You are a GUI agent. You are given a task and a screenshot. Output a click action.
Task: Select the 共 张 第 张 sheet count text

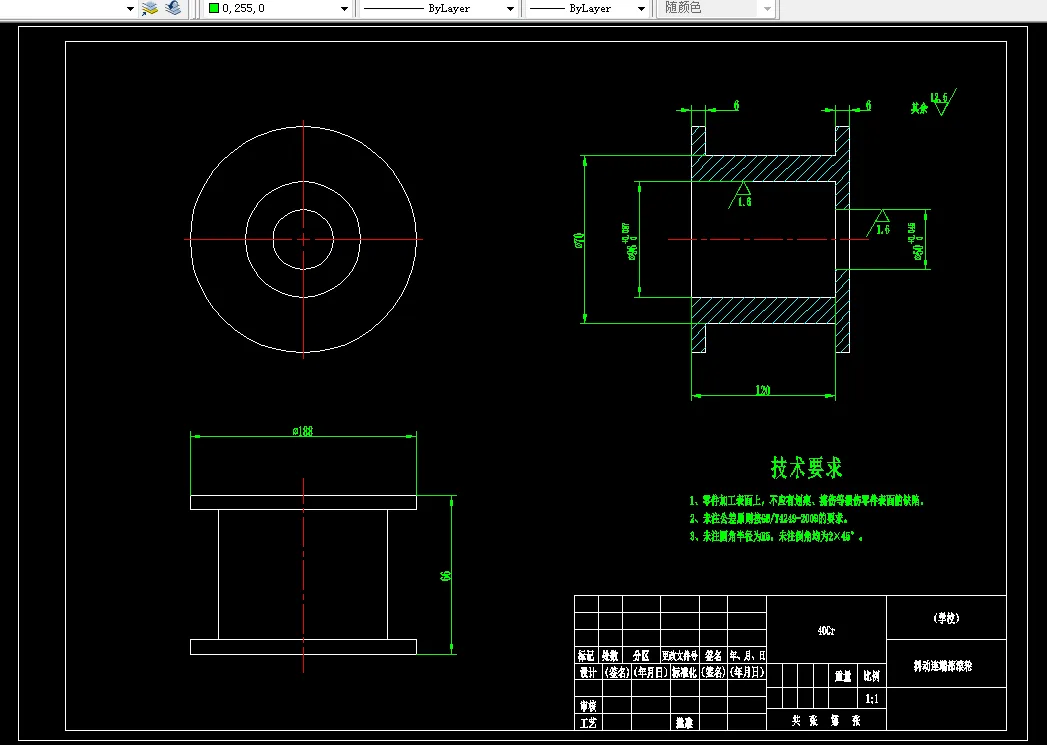pos(826,720)
